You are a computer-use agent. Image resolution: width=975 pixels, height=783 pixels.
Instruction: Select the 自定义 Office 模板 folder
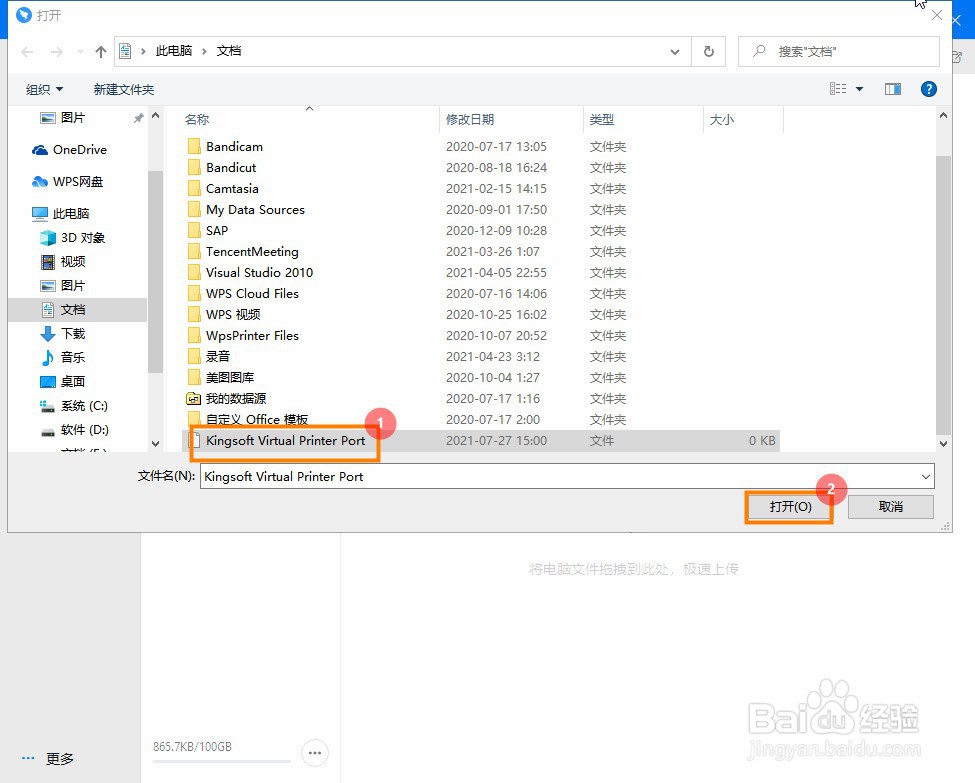pos(257,420)
